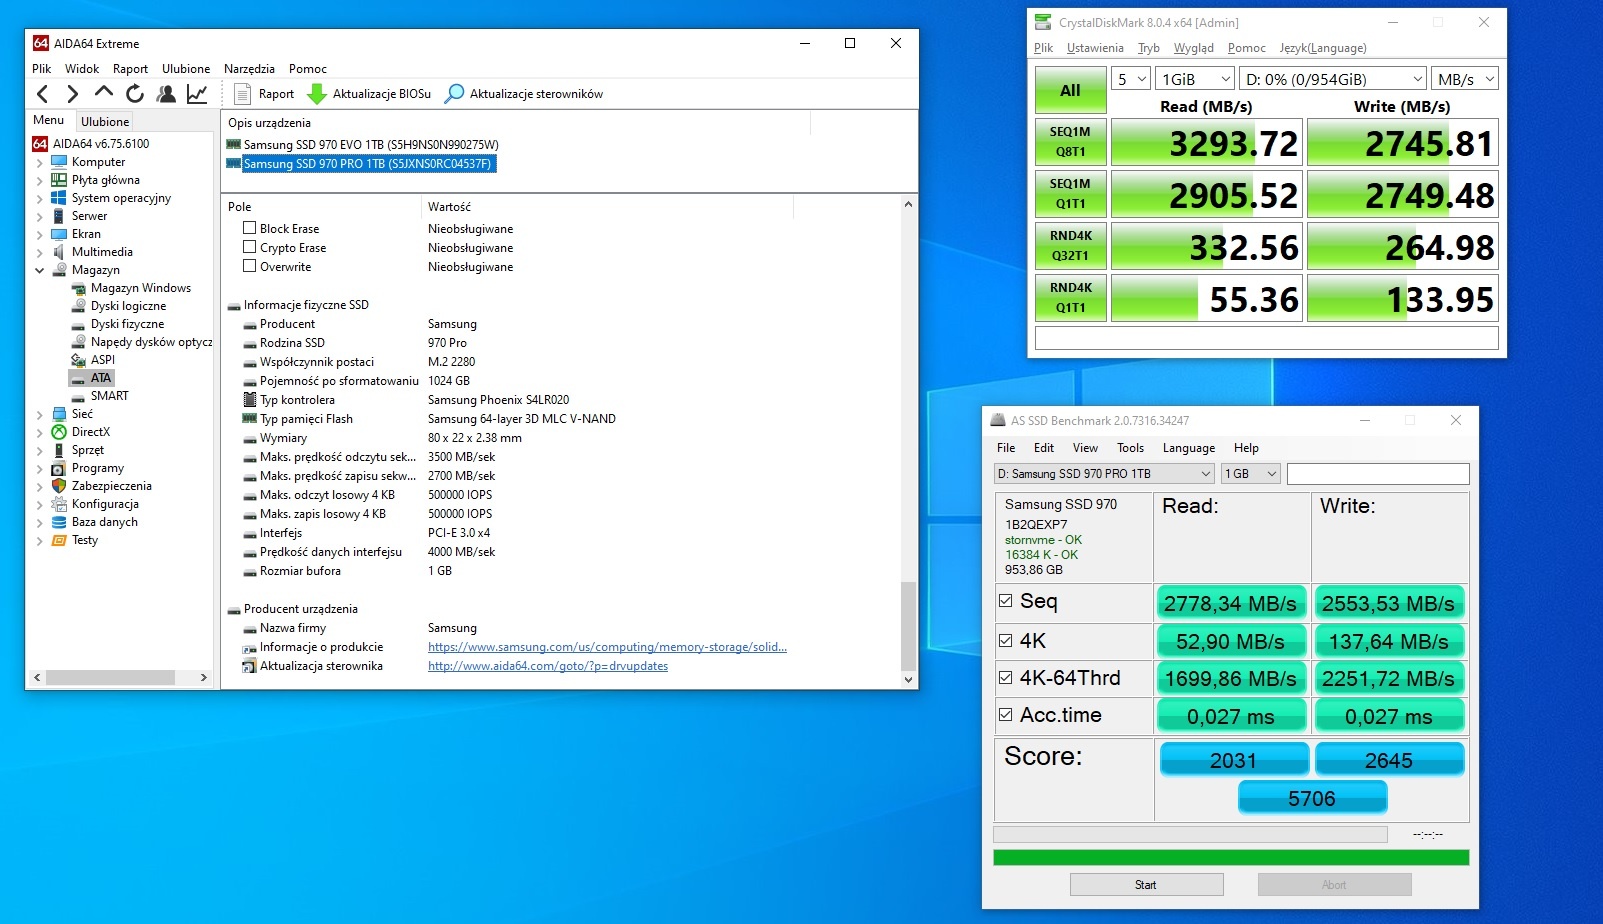
Task: Open ASPI in the Magazyn tree
Action: tap(102, 360)
